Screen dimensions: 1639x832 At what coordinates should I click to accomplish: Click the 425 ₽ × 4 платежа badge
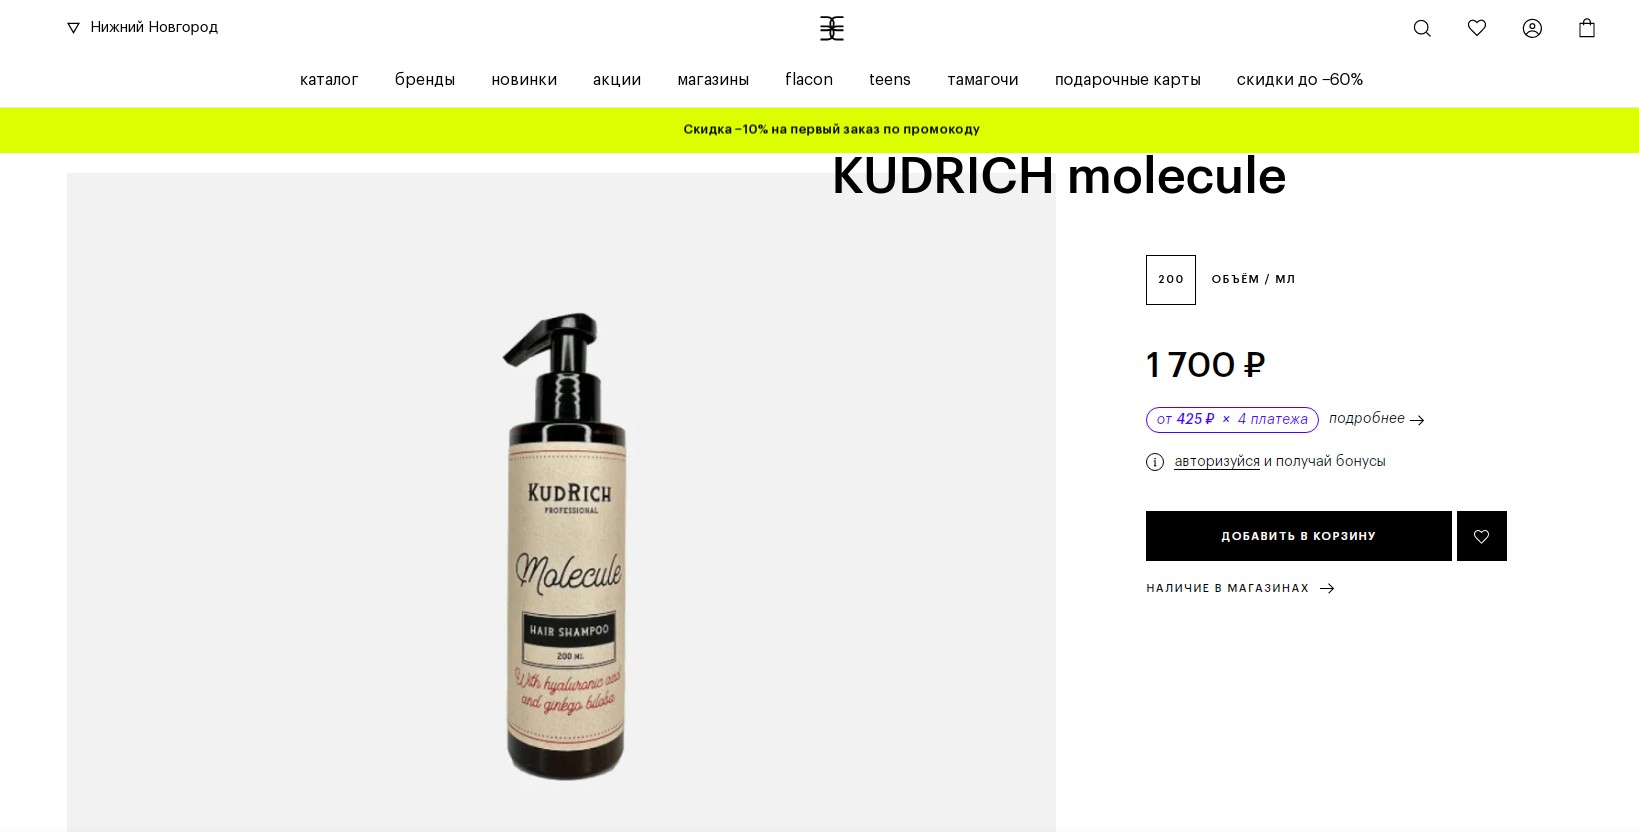(x=1232, y=420)
